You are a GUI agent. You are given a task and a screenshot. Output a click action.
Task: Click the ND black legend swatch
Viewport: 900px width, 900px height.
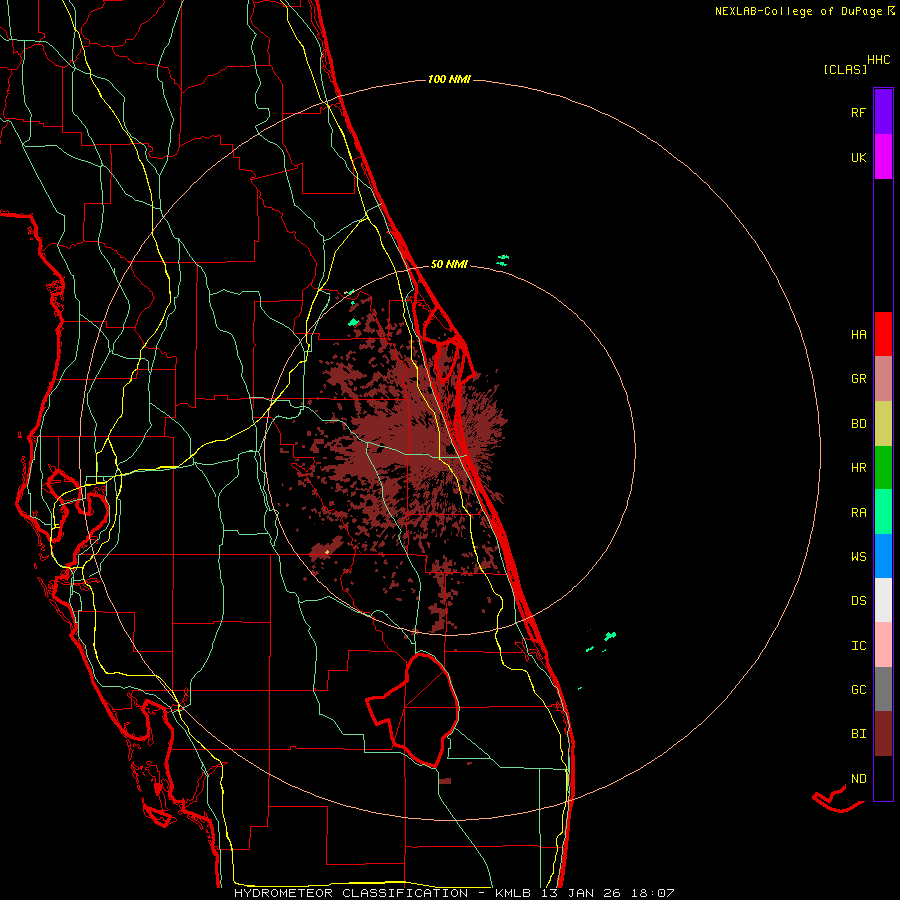pyautogui.click(x=883, y=778)
